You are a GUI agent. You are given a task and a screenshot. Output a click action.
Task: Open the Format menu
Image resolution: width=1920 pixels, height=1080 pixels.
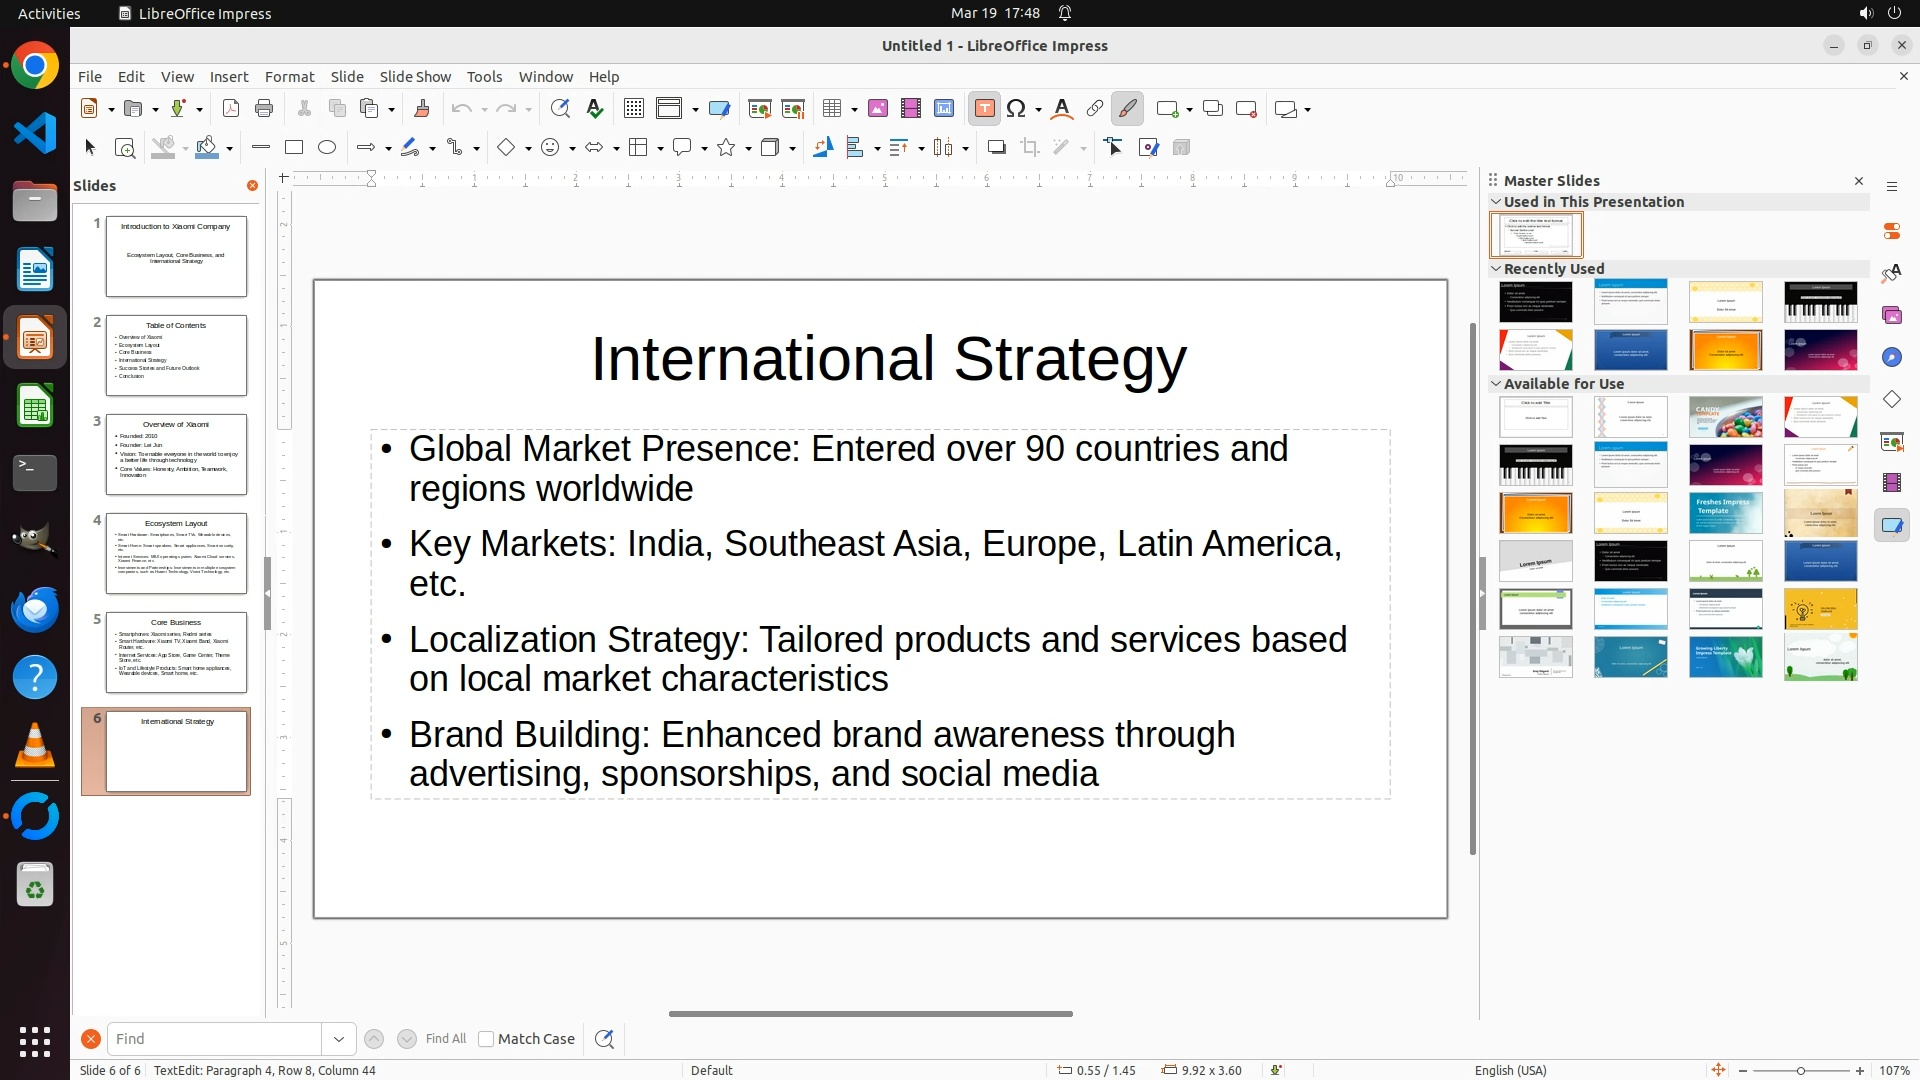click(x=289, y=77)
